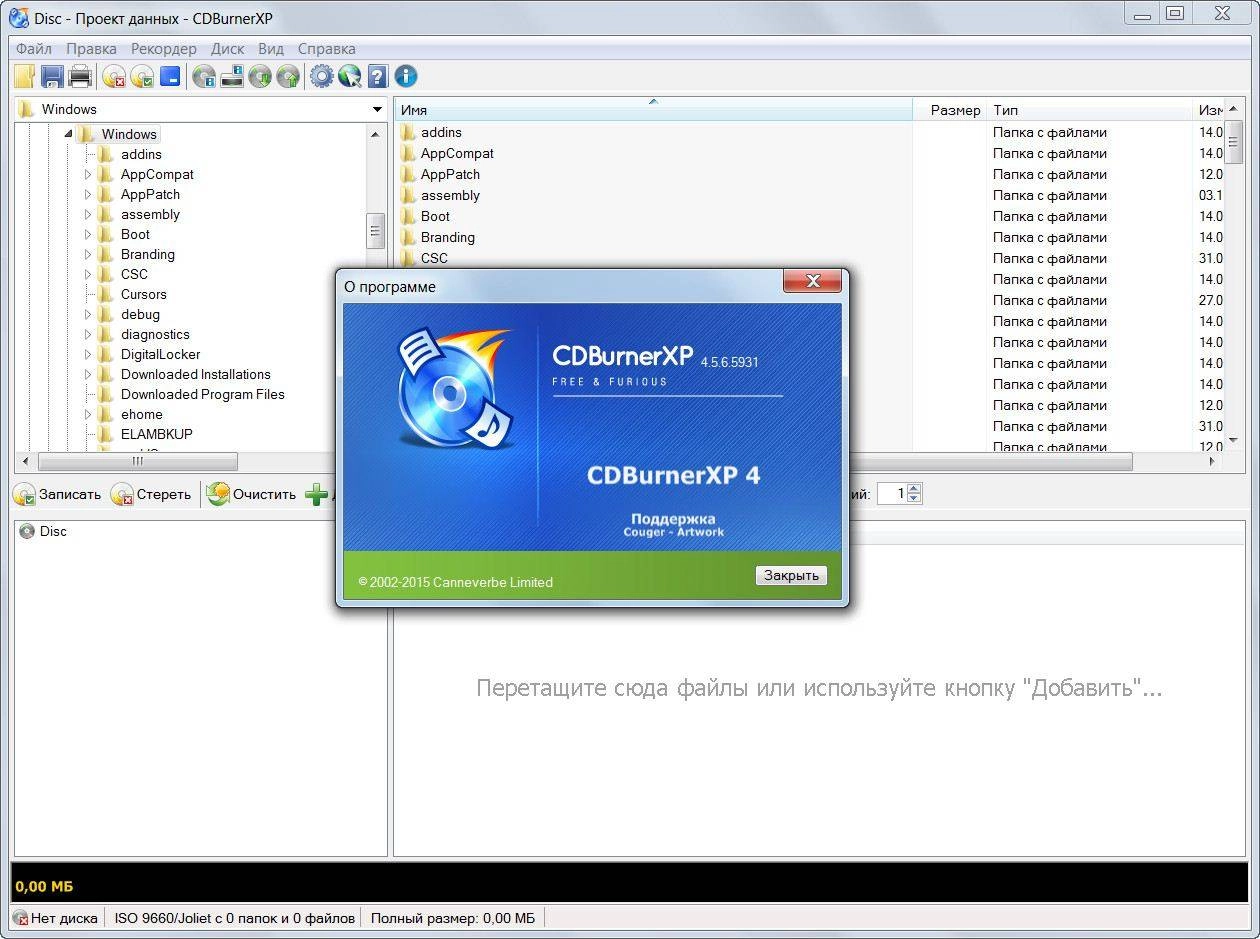Image resolution: width=1260 pixels, height=939 pixels.
Task: Sort by the Имя column header
Action: click(x=654, y=110)
